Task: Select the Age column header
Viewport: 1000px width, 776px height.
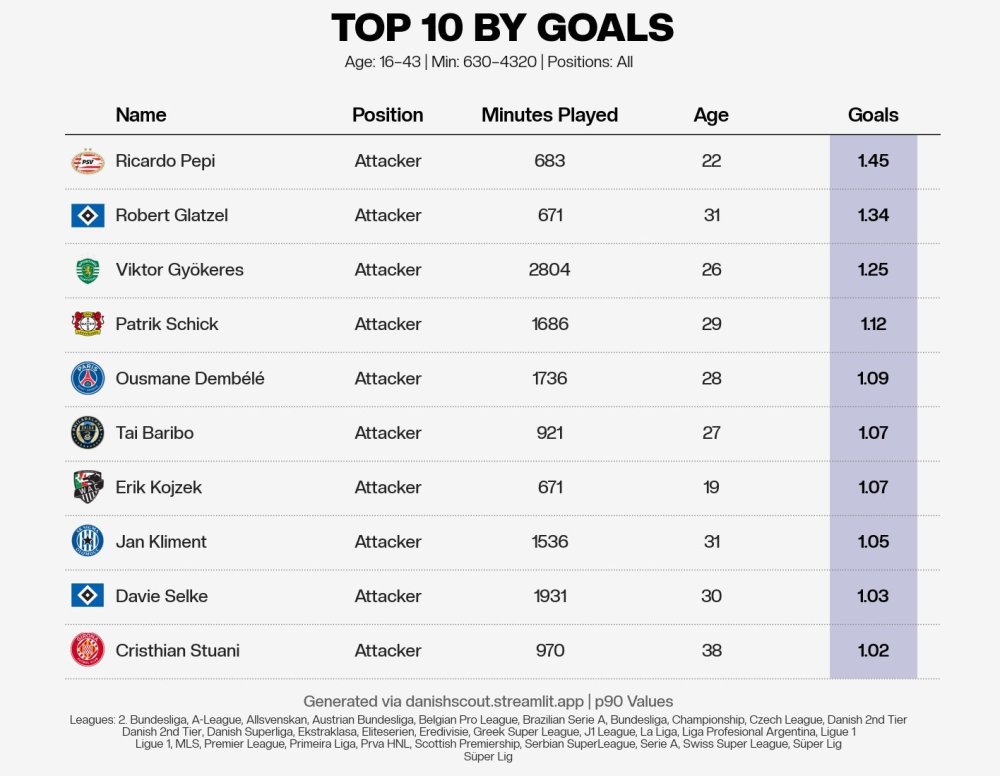Action: pos(711,115)
